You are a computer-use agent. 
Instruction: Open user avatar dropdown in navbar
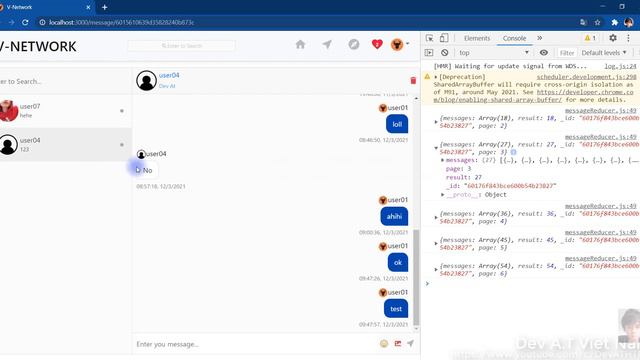click(x=399, y=44)
